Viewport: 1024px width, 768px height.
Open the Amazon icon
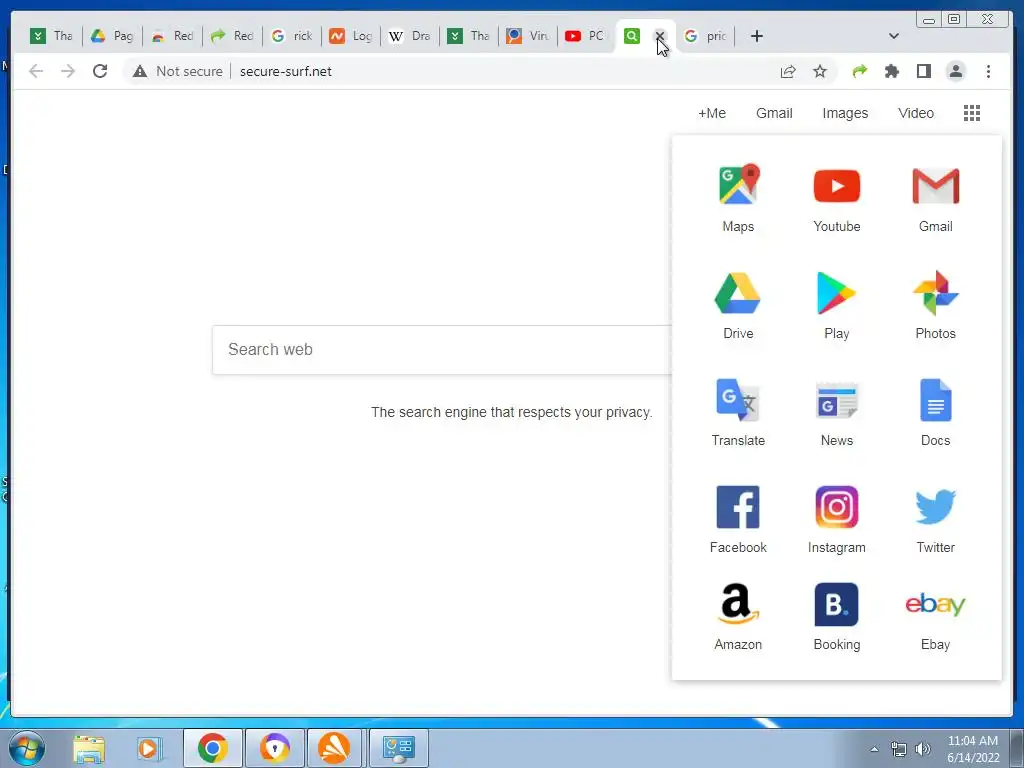pyautogui.click(x=738, y=604)
